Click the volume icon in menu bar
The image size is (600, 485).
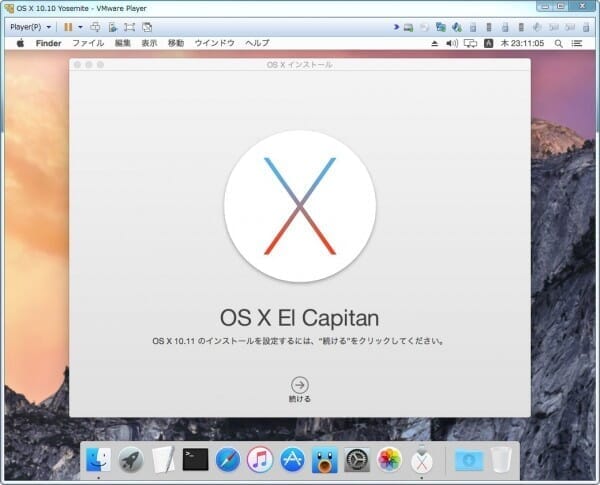(x=451, y=44)
